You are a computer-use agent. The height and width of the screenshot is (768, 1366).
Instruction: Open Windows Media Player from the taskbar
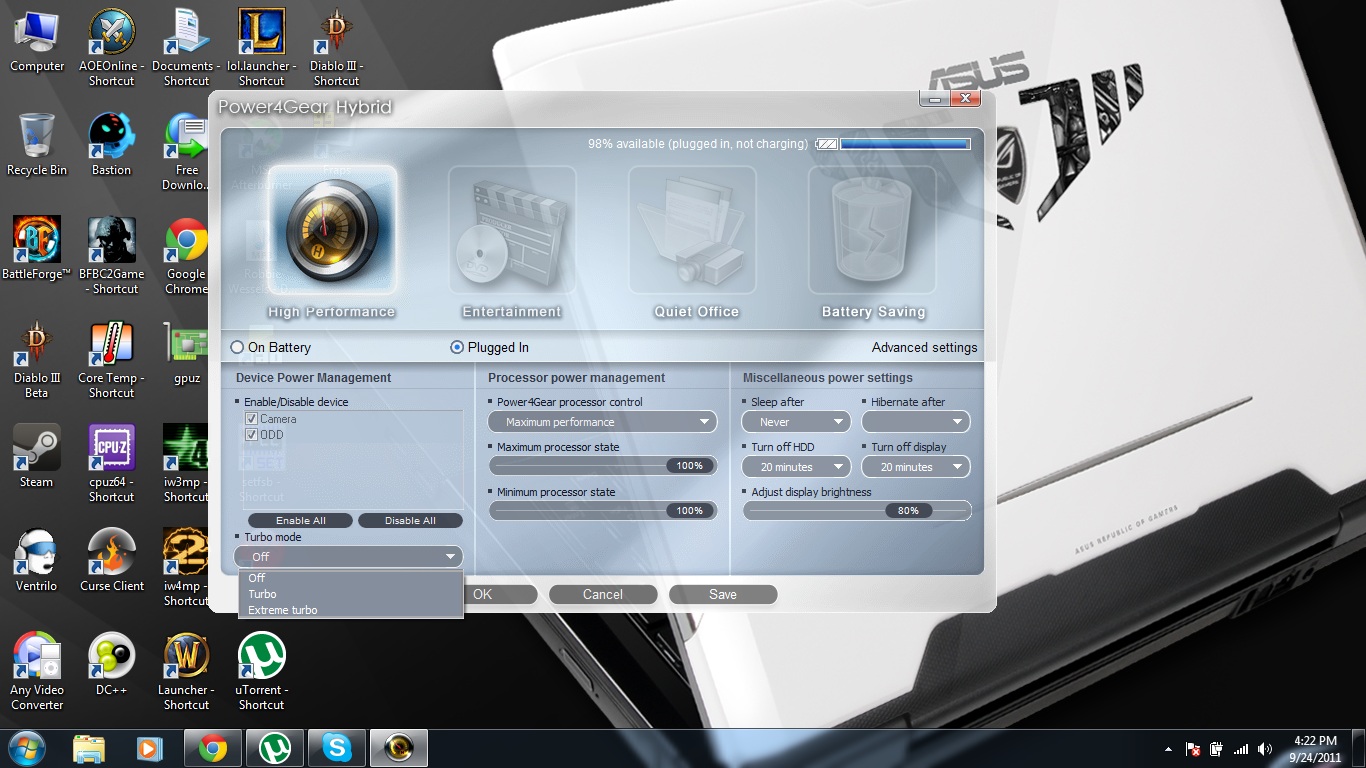149,748
